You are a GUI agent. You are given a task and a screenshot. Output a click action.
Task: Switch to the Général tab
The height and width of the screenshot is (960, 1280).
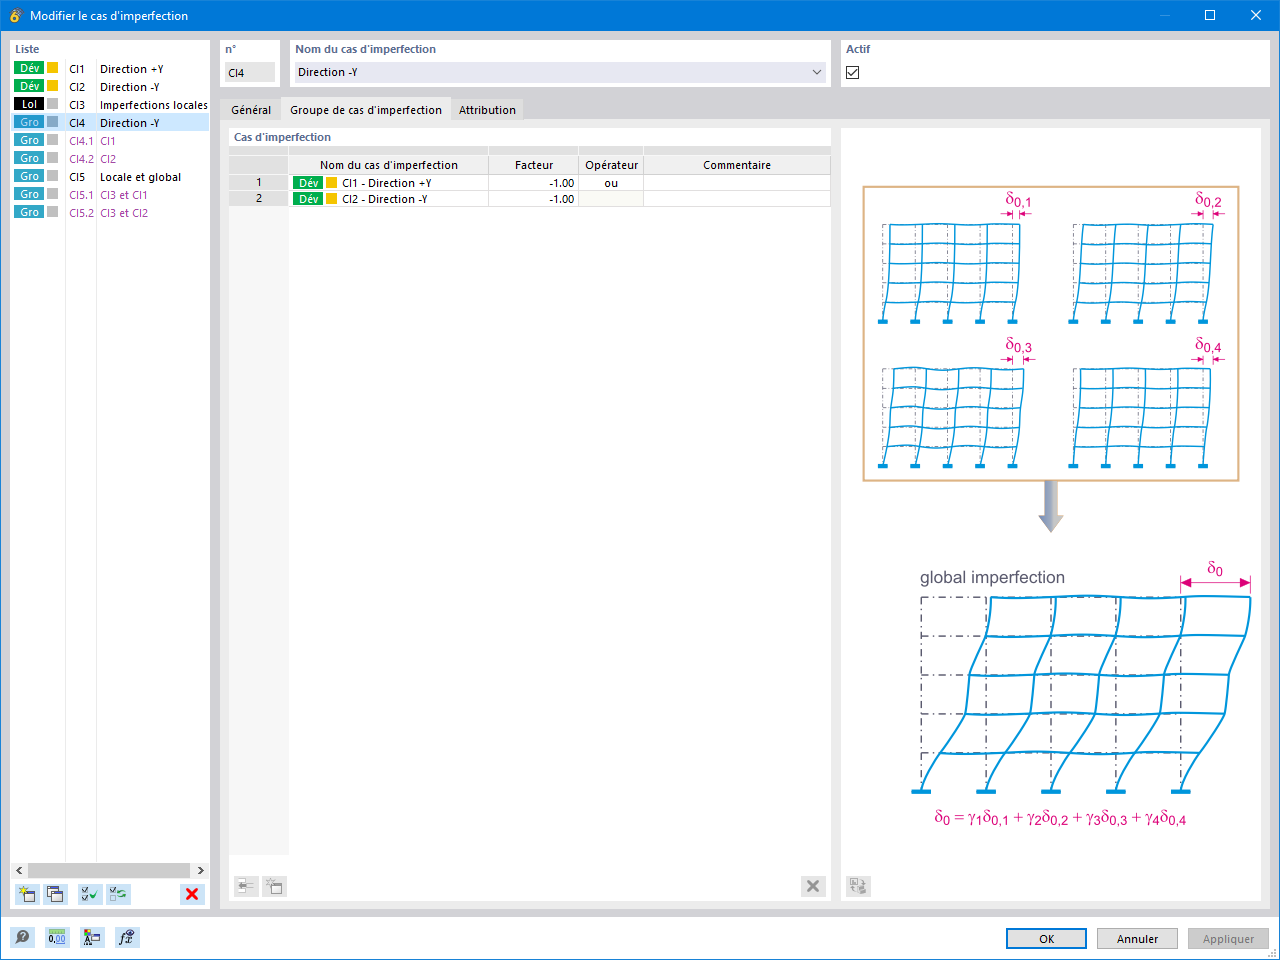pos(251,110)
